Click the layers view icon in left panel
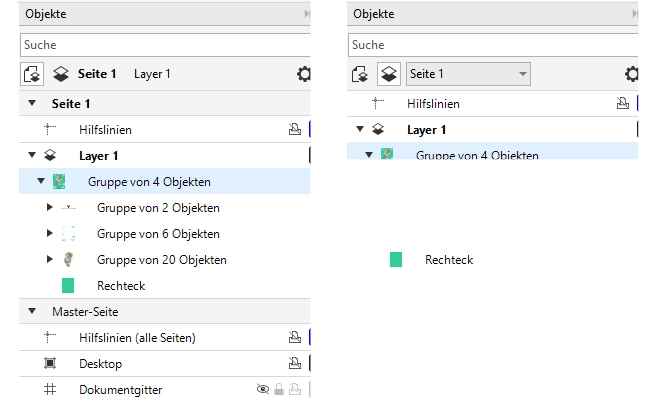This screenshot has width=657, height=418. 60,74
